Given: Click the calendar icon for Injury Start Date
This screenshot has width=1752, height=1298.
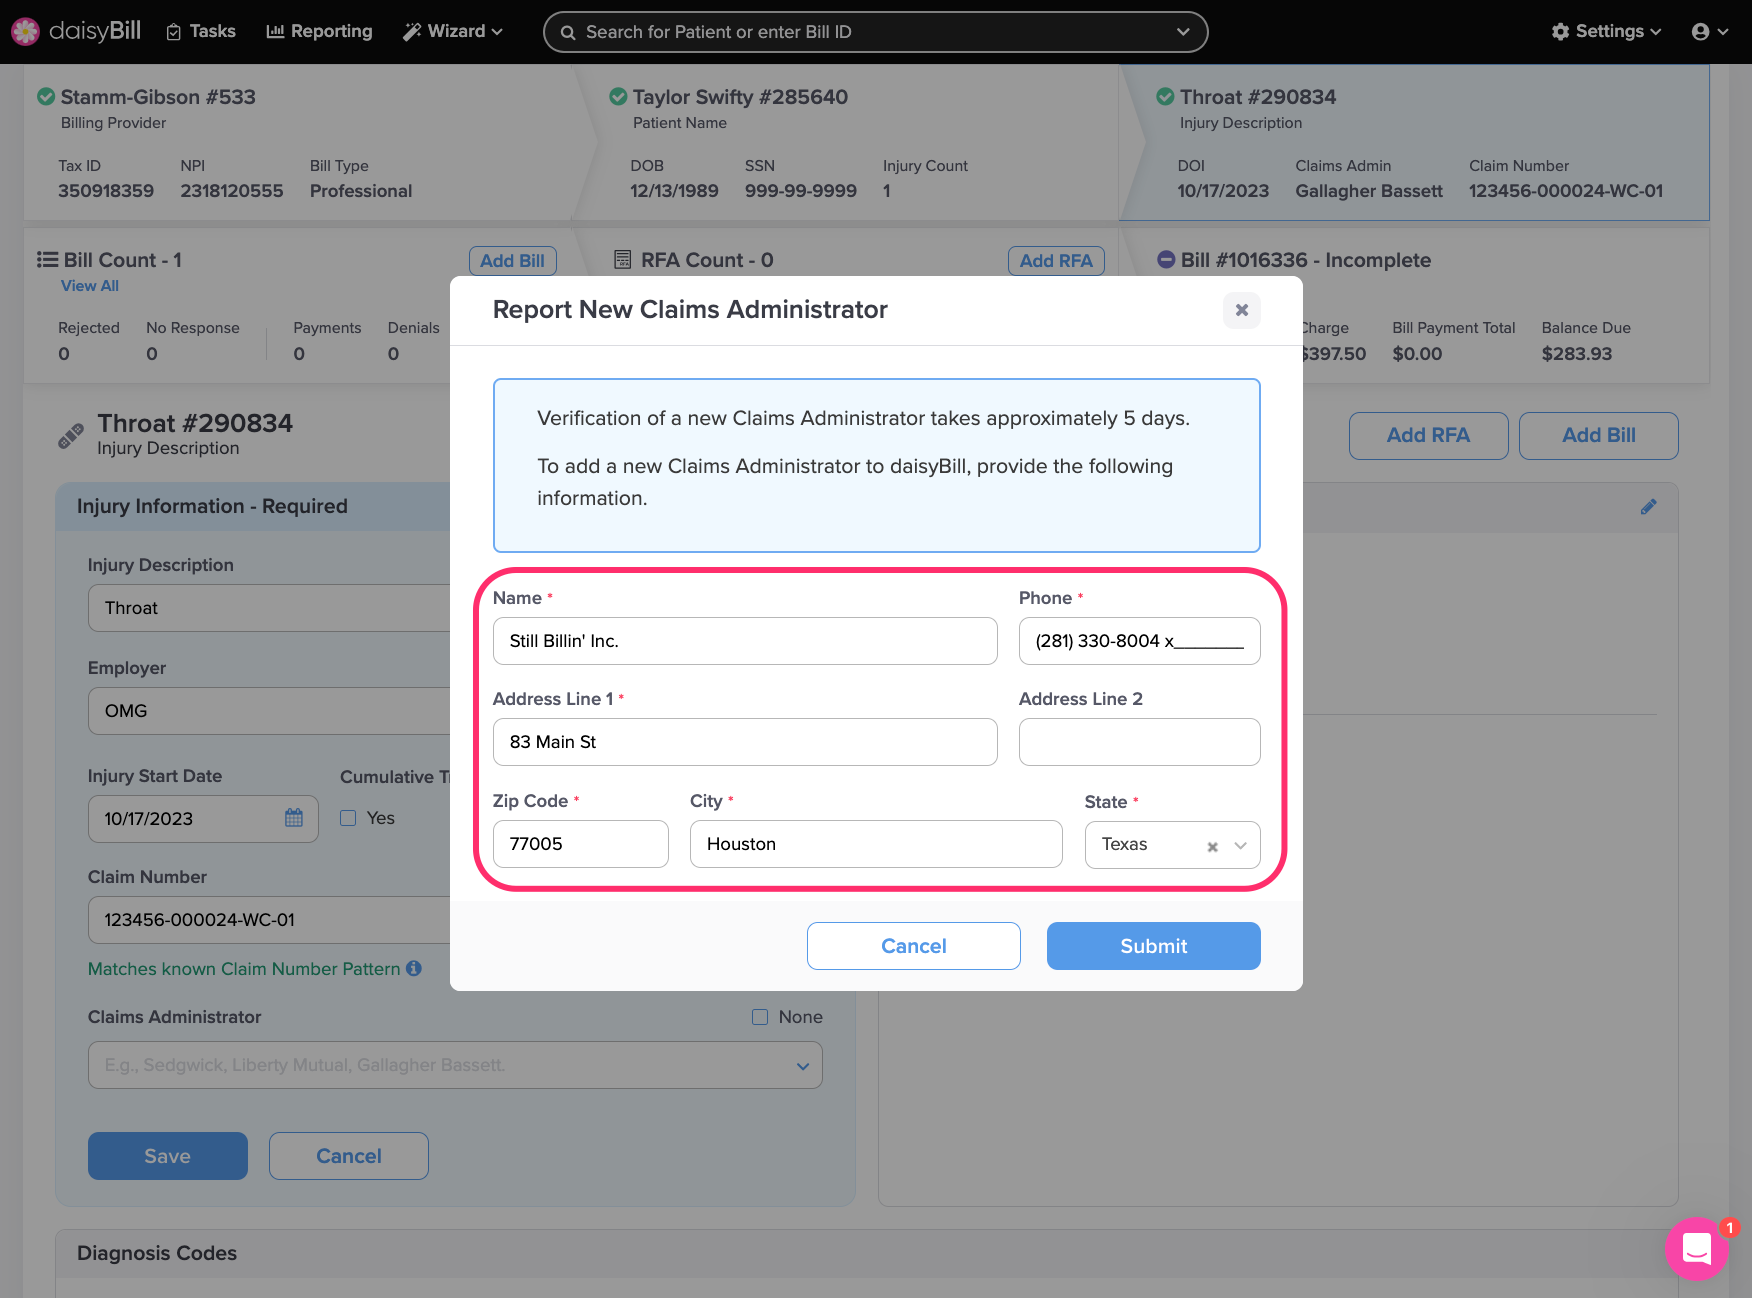Looking at the screenshot, I should click(x=293, y=818).
